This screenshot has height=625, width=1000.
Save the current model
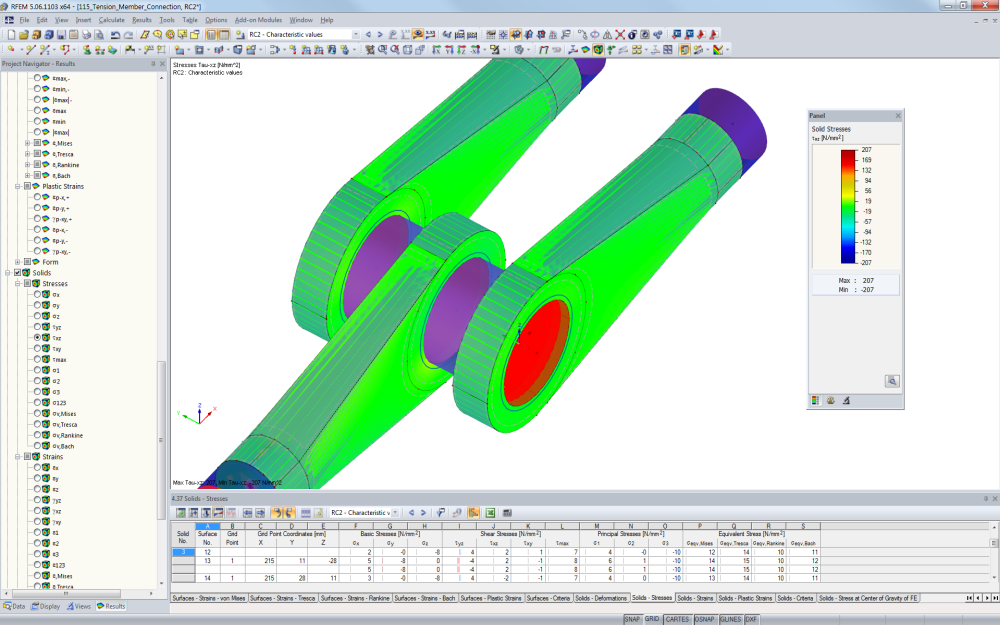click(60, 36)
